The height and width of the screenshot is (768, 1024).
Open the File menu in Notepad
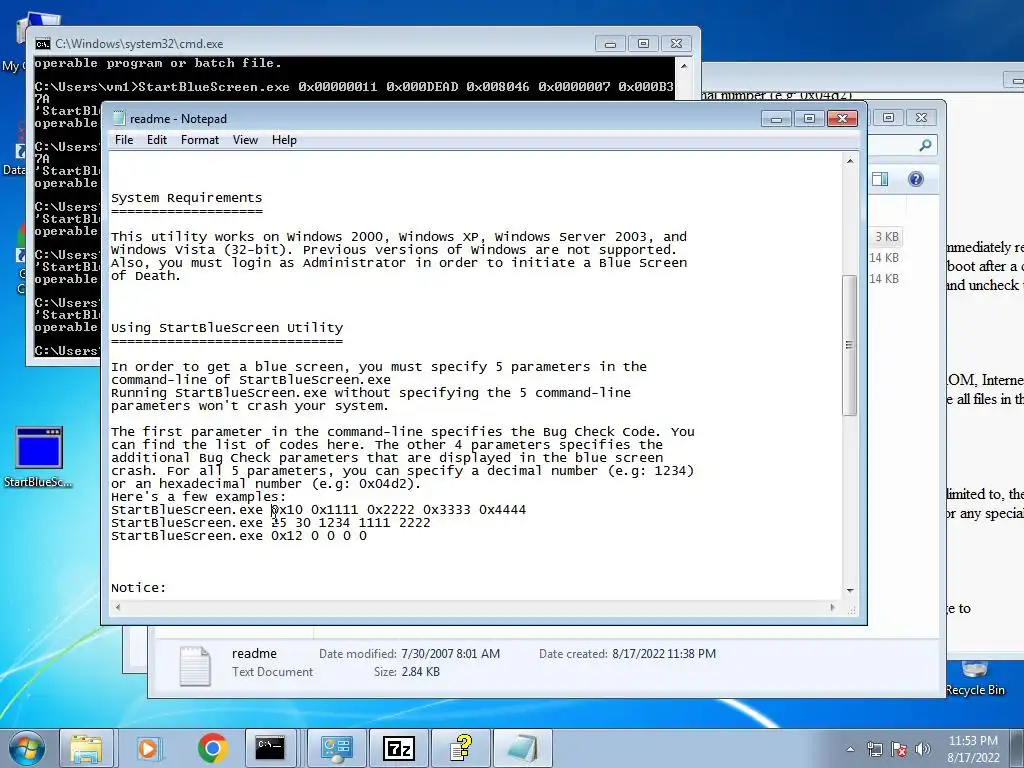(123, 140)
